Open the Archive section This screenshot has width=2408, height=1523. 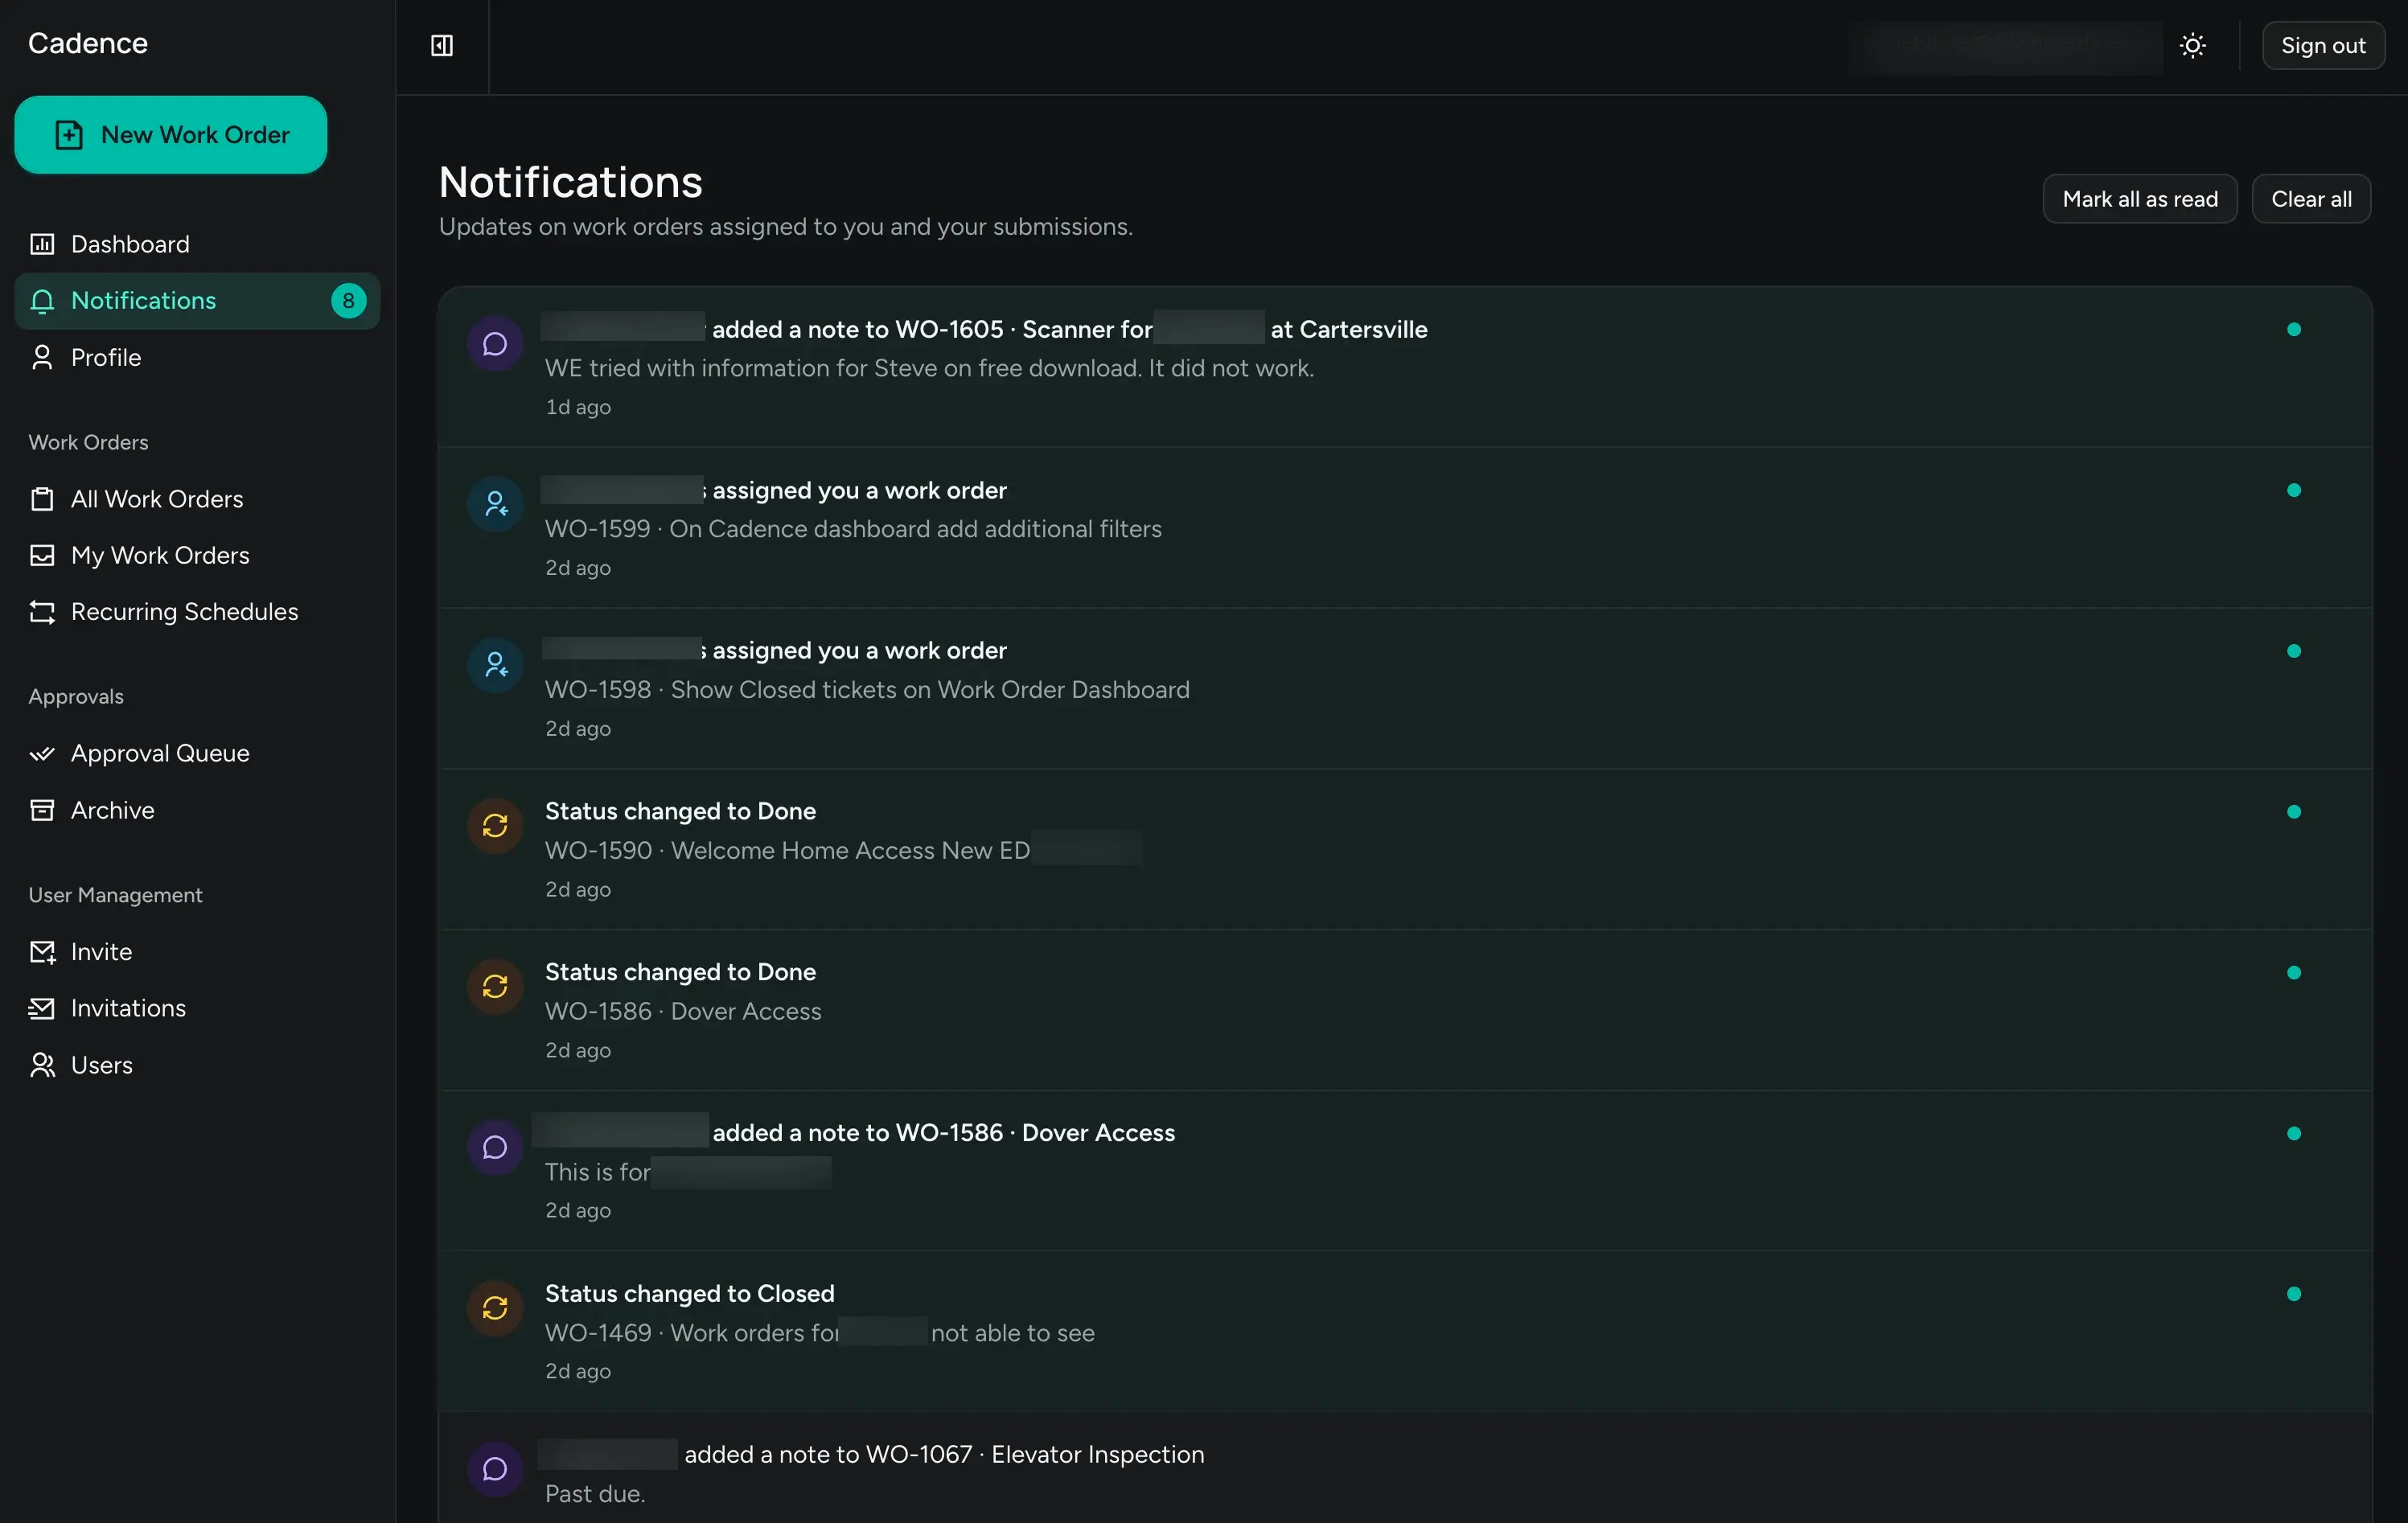197,810
